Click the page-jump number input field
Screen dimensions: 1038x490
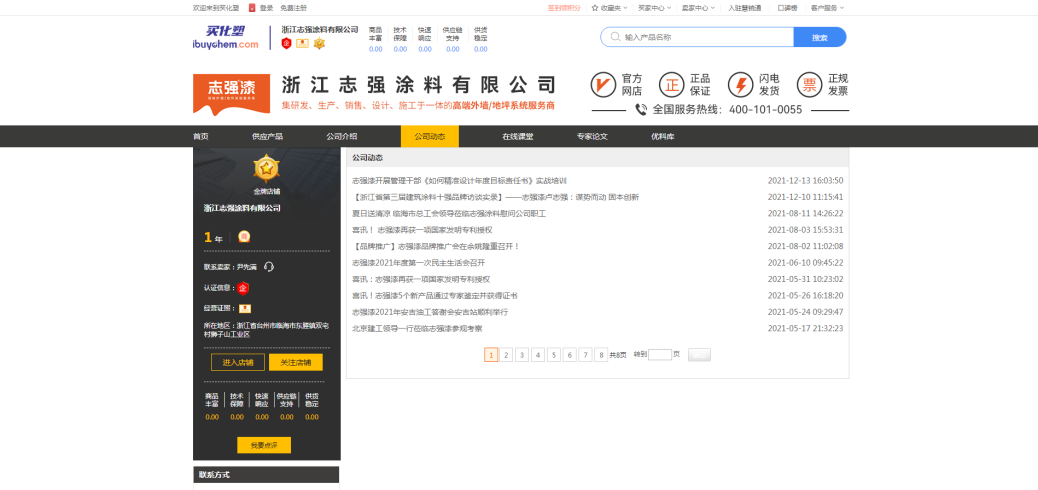(660, 355)
